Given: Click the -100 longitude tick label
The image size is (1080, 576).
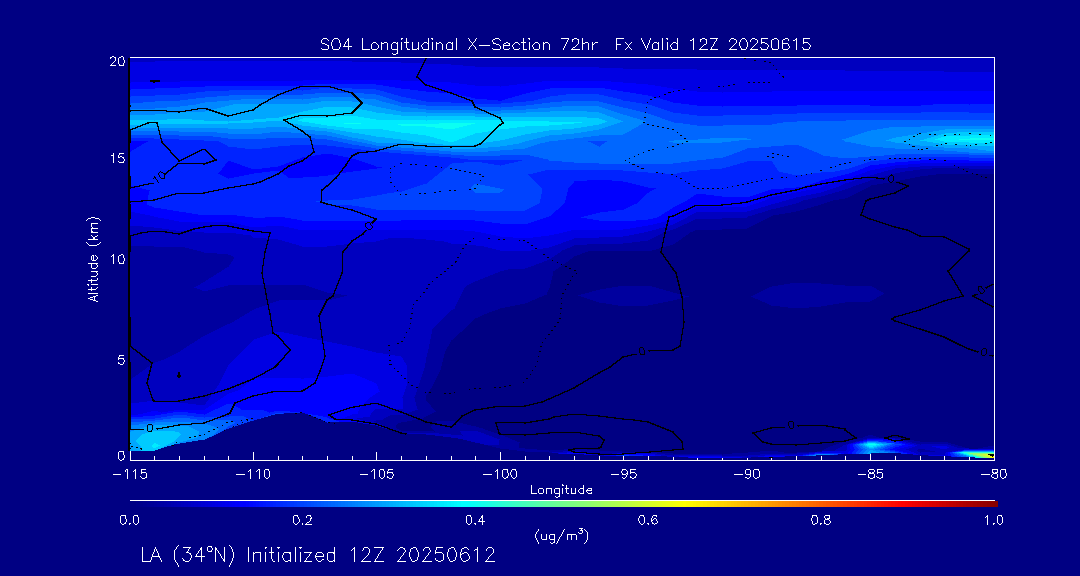Looking at the screenshot, I should point(499,474).
